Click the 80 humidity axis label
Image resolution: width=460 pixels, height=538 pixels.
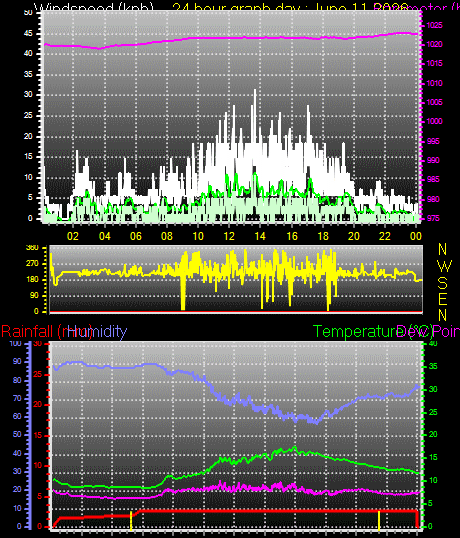(x=17, y=380)
